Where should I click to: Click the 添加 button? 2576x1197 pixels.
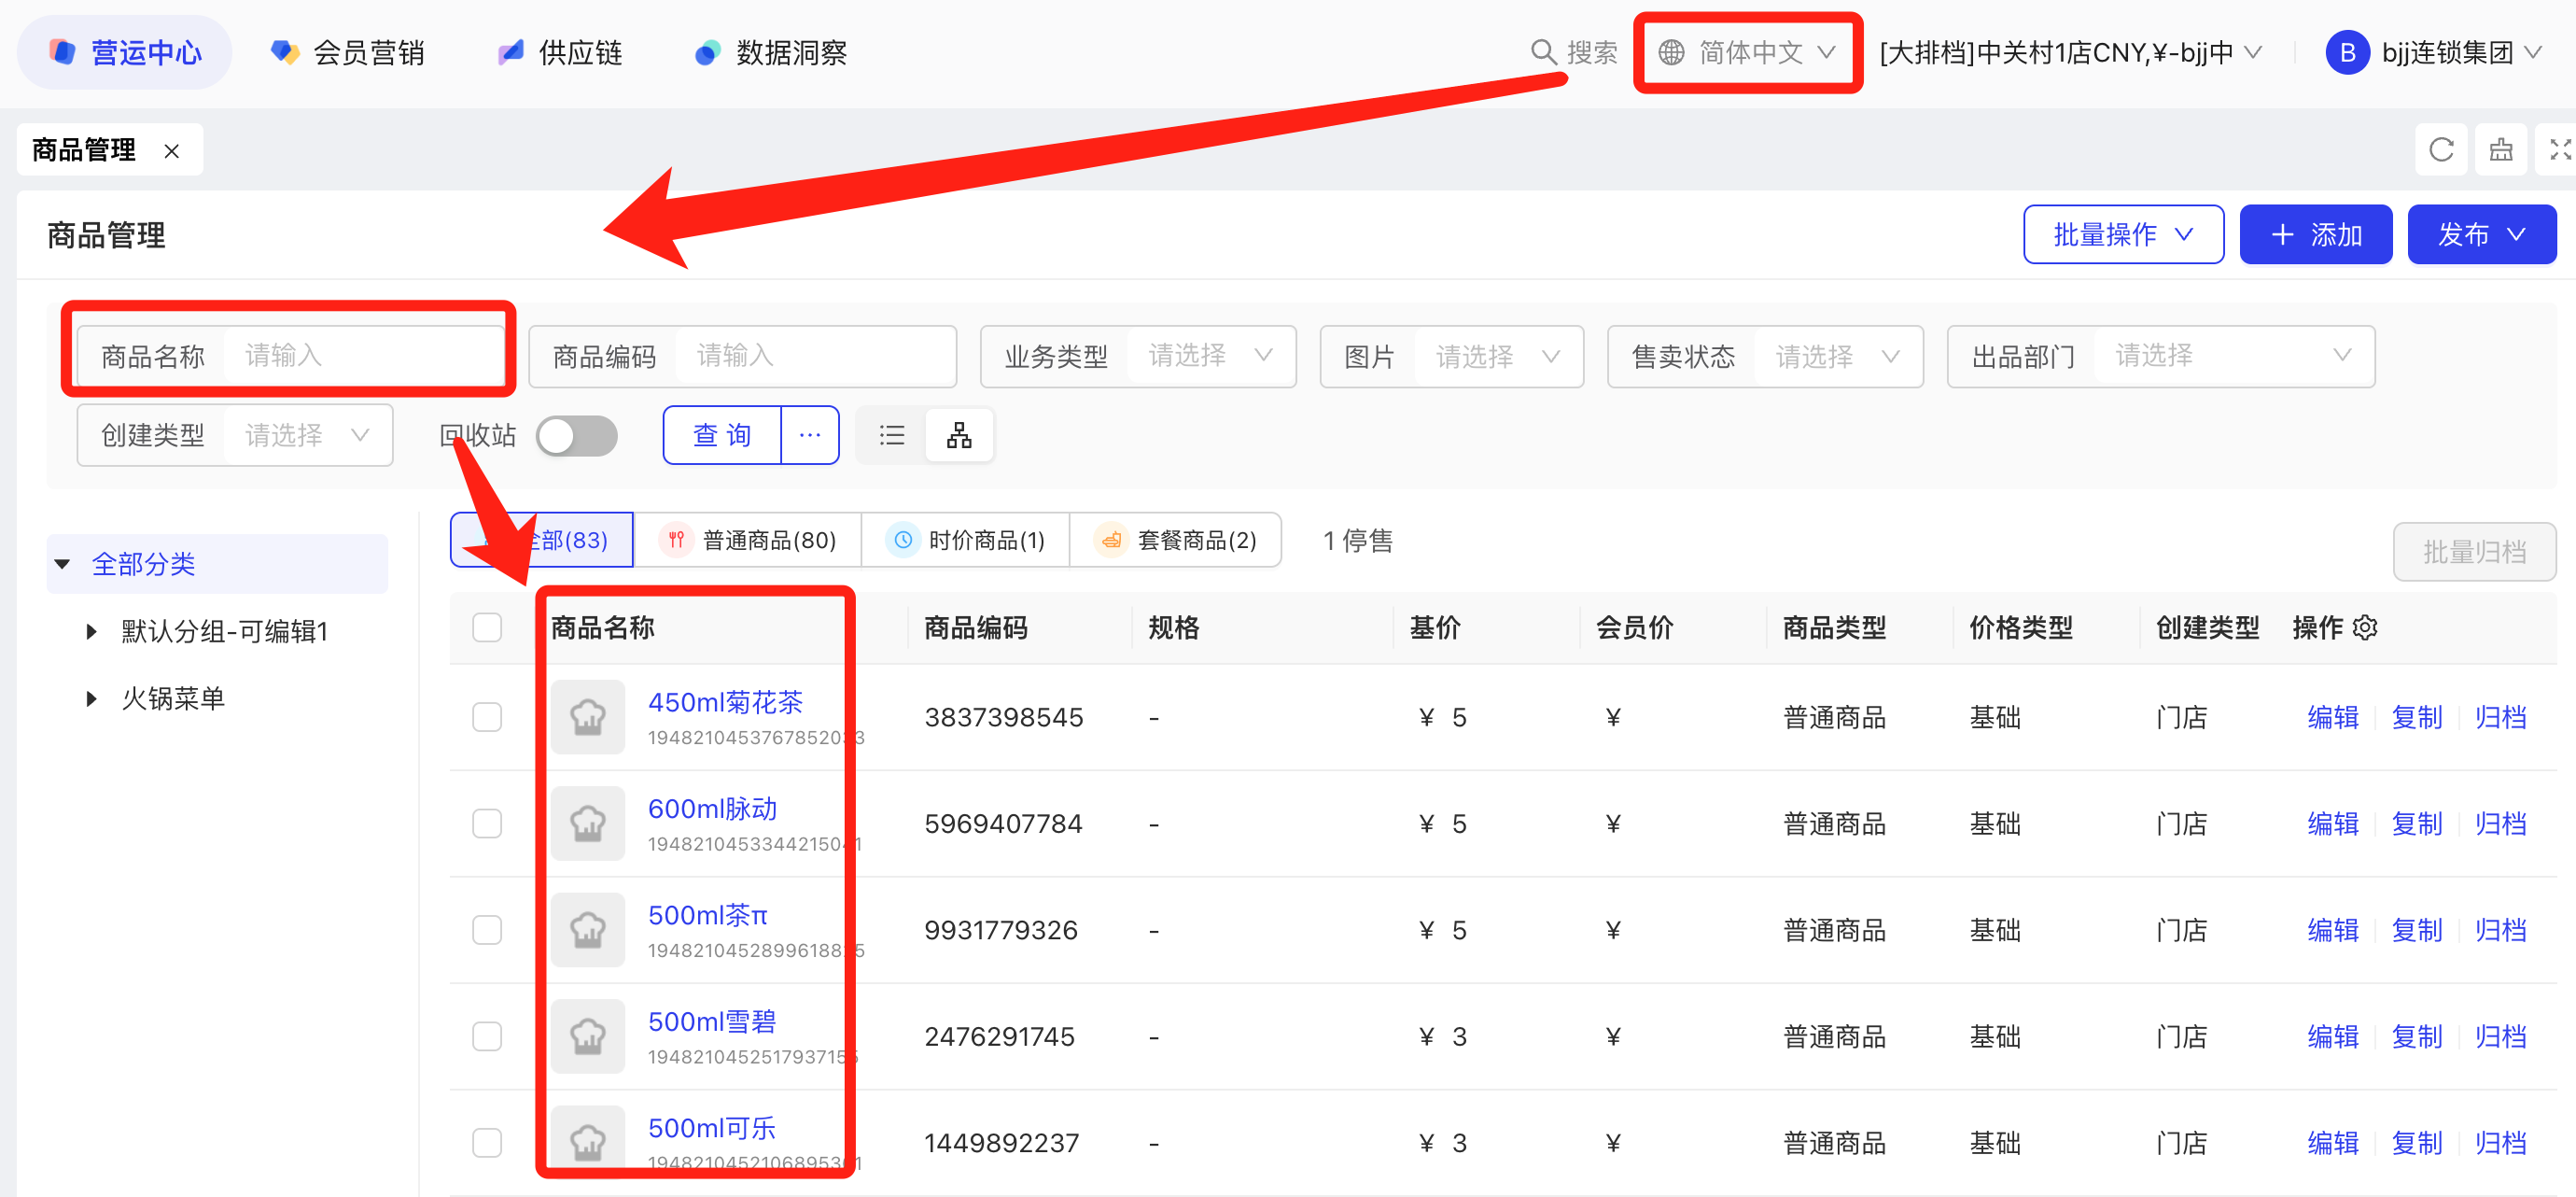click(2315, 235)
